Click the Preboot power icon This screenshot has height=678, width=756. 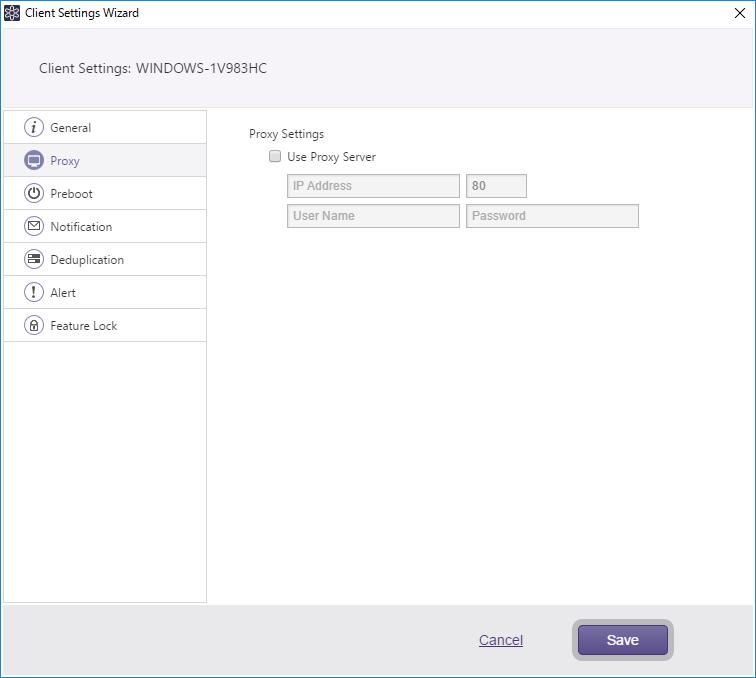(34, 193)
